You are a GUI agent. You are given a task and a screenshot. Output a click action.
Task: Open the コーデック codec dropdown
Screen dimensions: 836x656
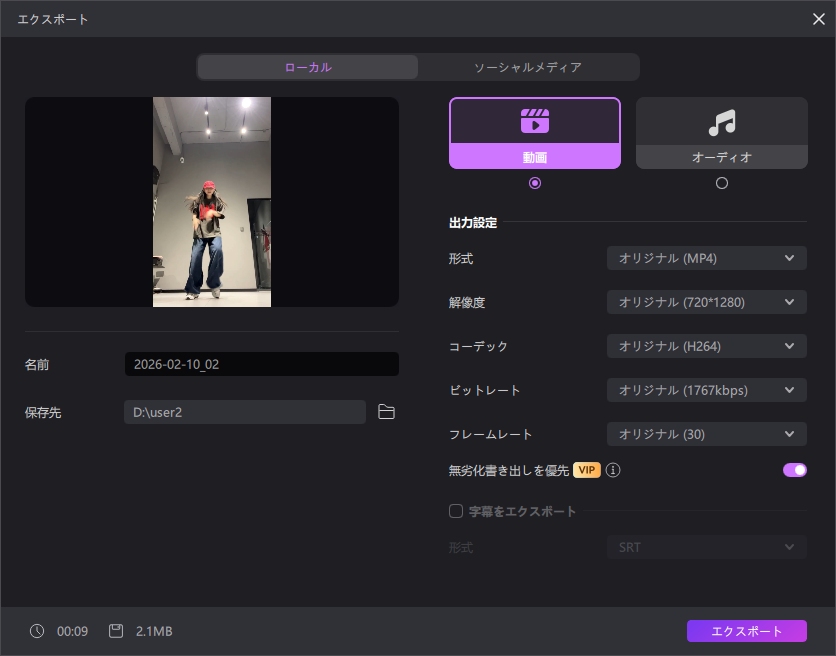tap(706, 346)
